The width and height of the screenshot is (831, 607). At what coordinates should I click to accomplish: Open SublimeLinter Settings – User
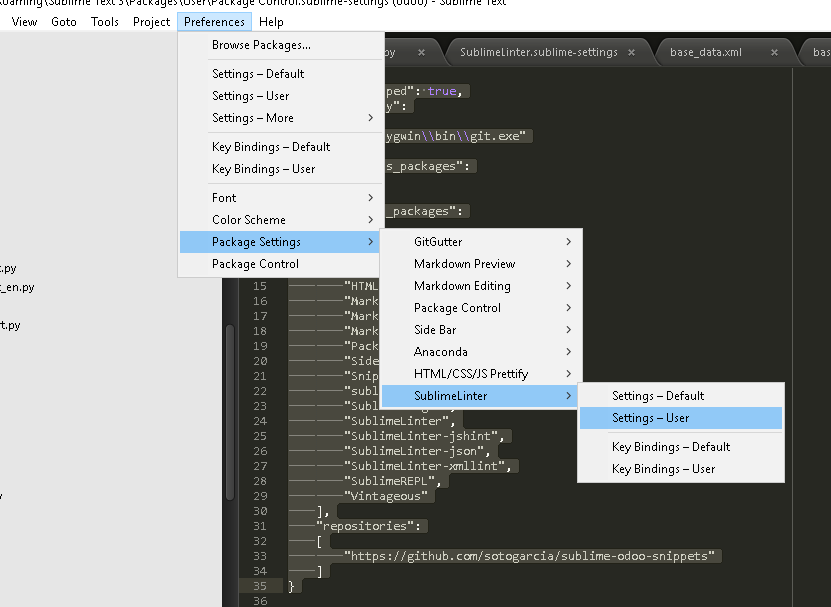point(680,418)
